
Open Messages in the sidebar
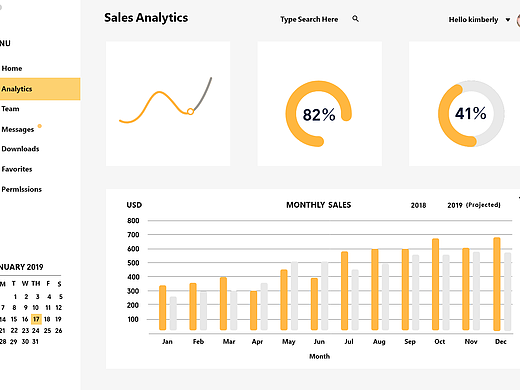[18, 129]
